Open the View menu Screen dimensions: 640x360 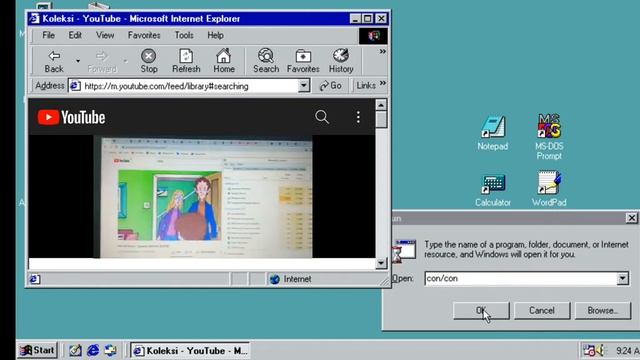pyautogui.click(x=105, y=36)
